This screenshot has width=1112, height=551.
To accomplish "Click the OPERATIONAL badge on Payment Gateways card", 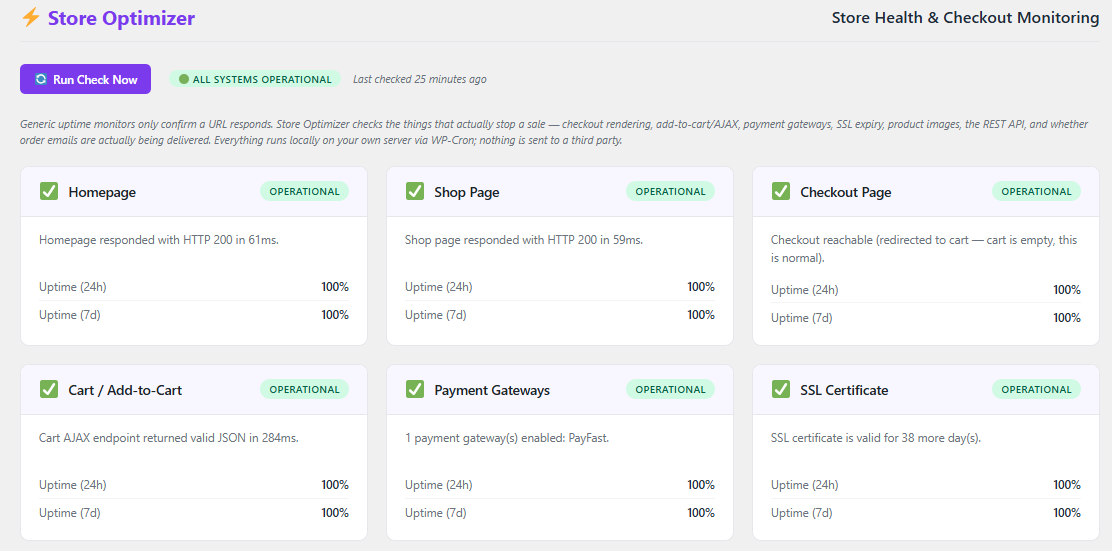I will click(670, 389).
